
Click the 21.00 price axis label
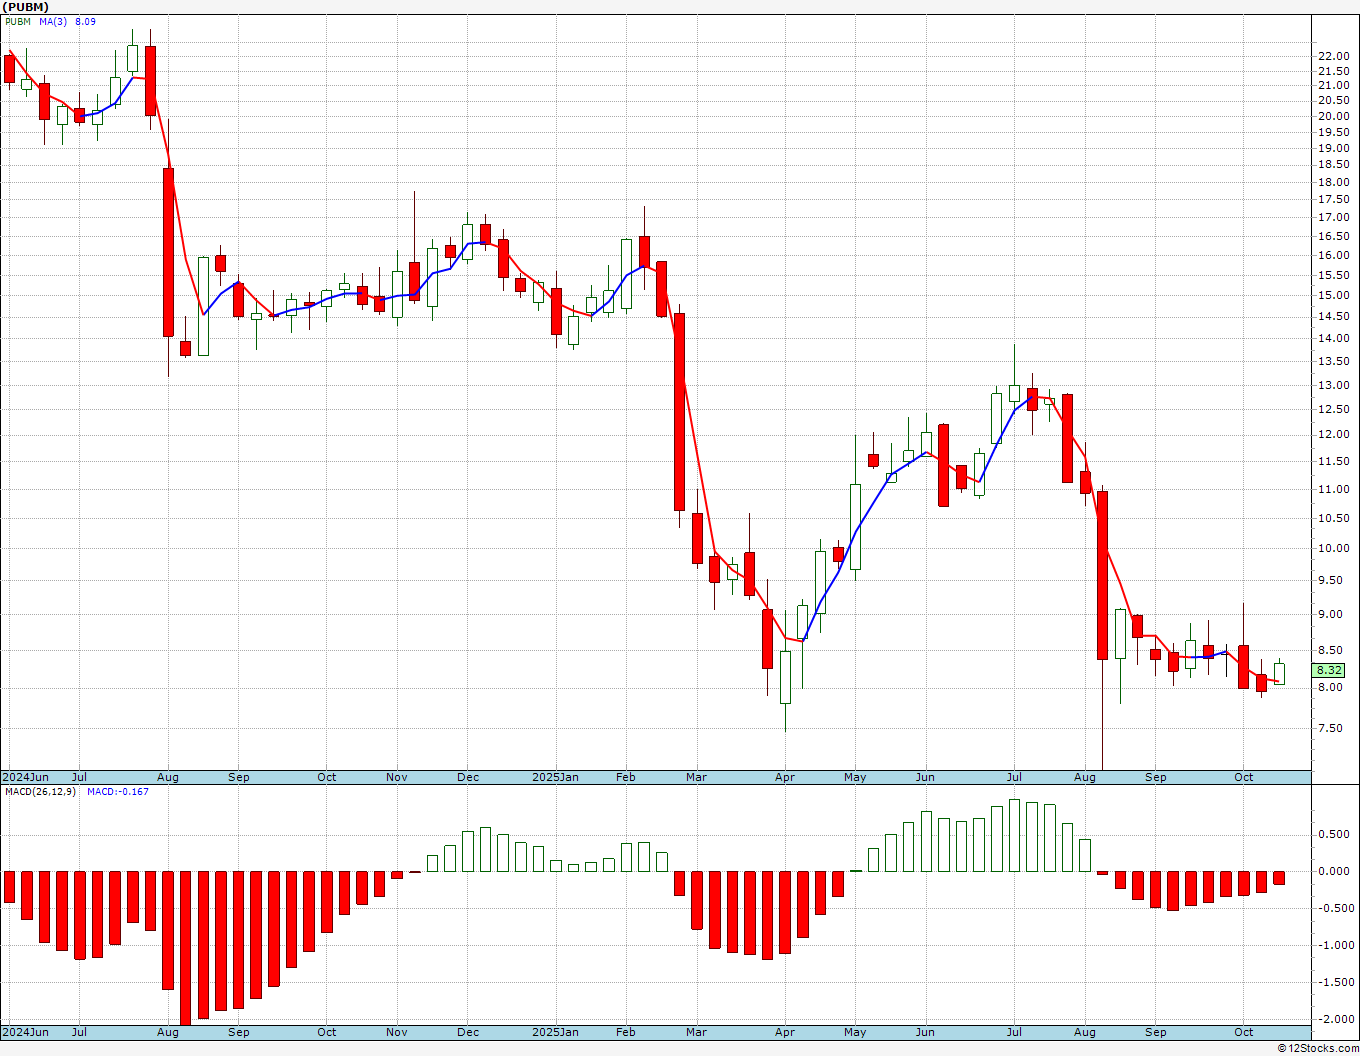click(x=1332, y=85)
